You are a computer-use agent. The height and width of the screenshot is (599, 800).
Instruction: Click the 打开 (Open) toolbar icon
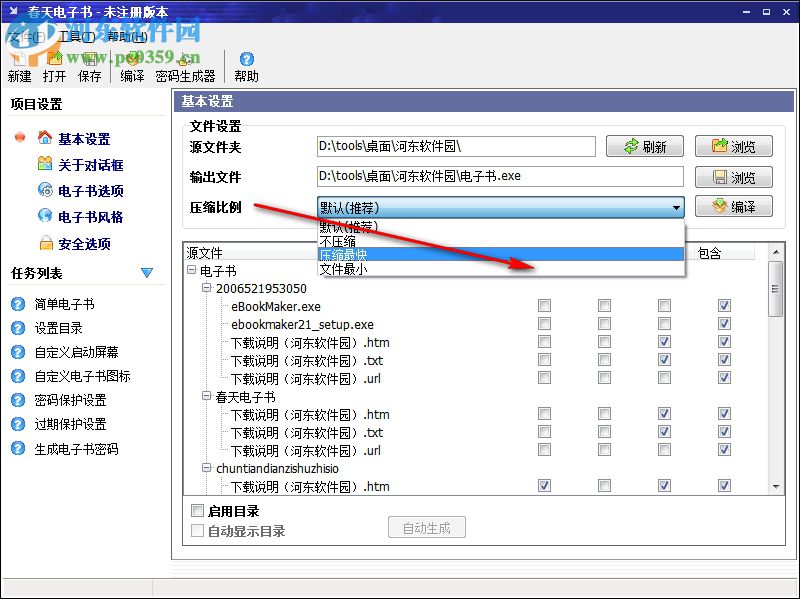click(x=54, y=66)
